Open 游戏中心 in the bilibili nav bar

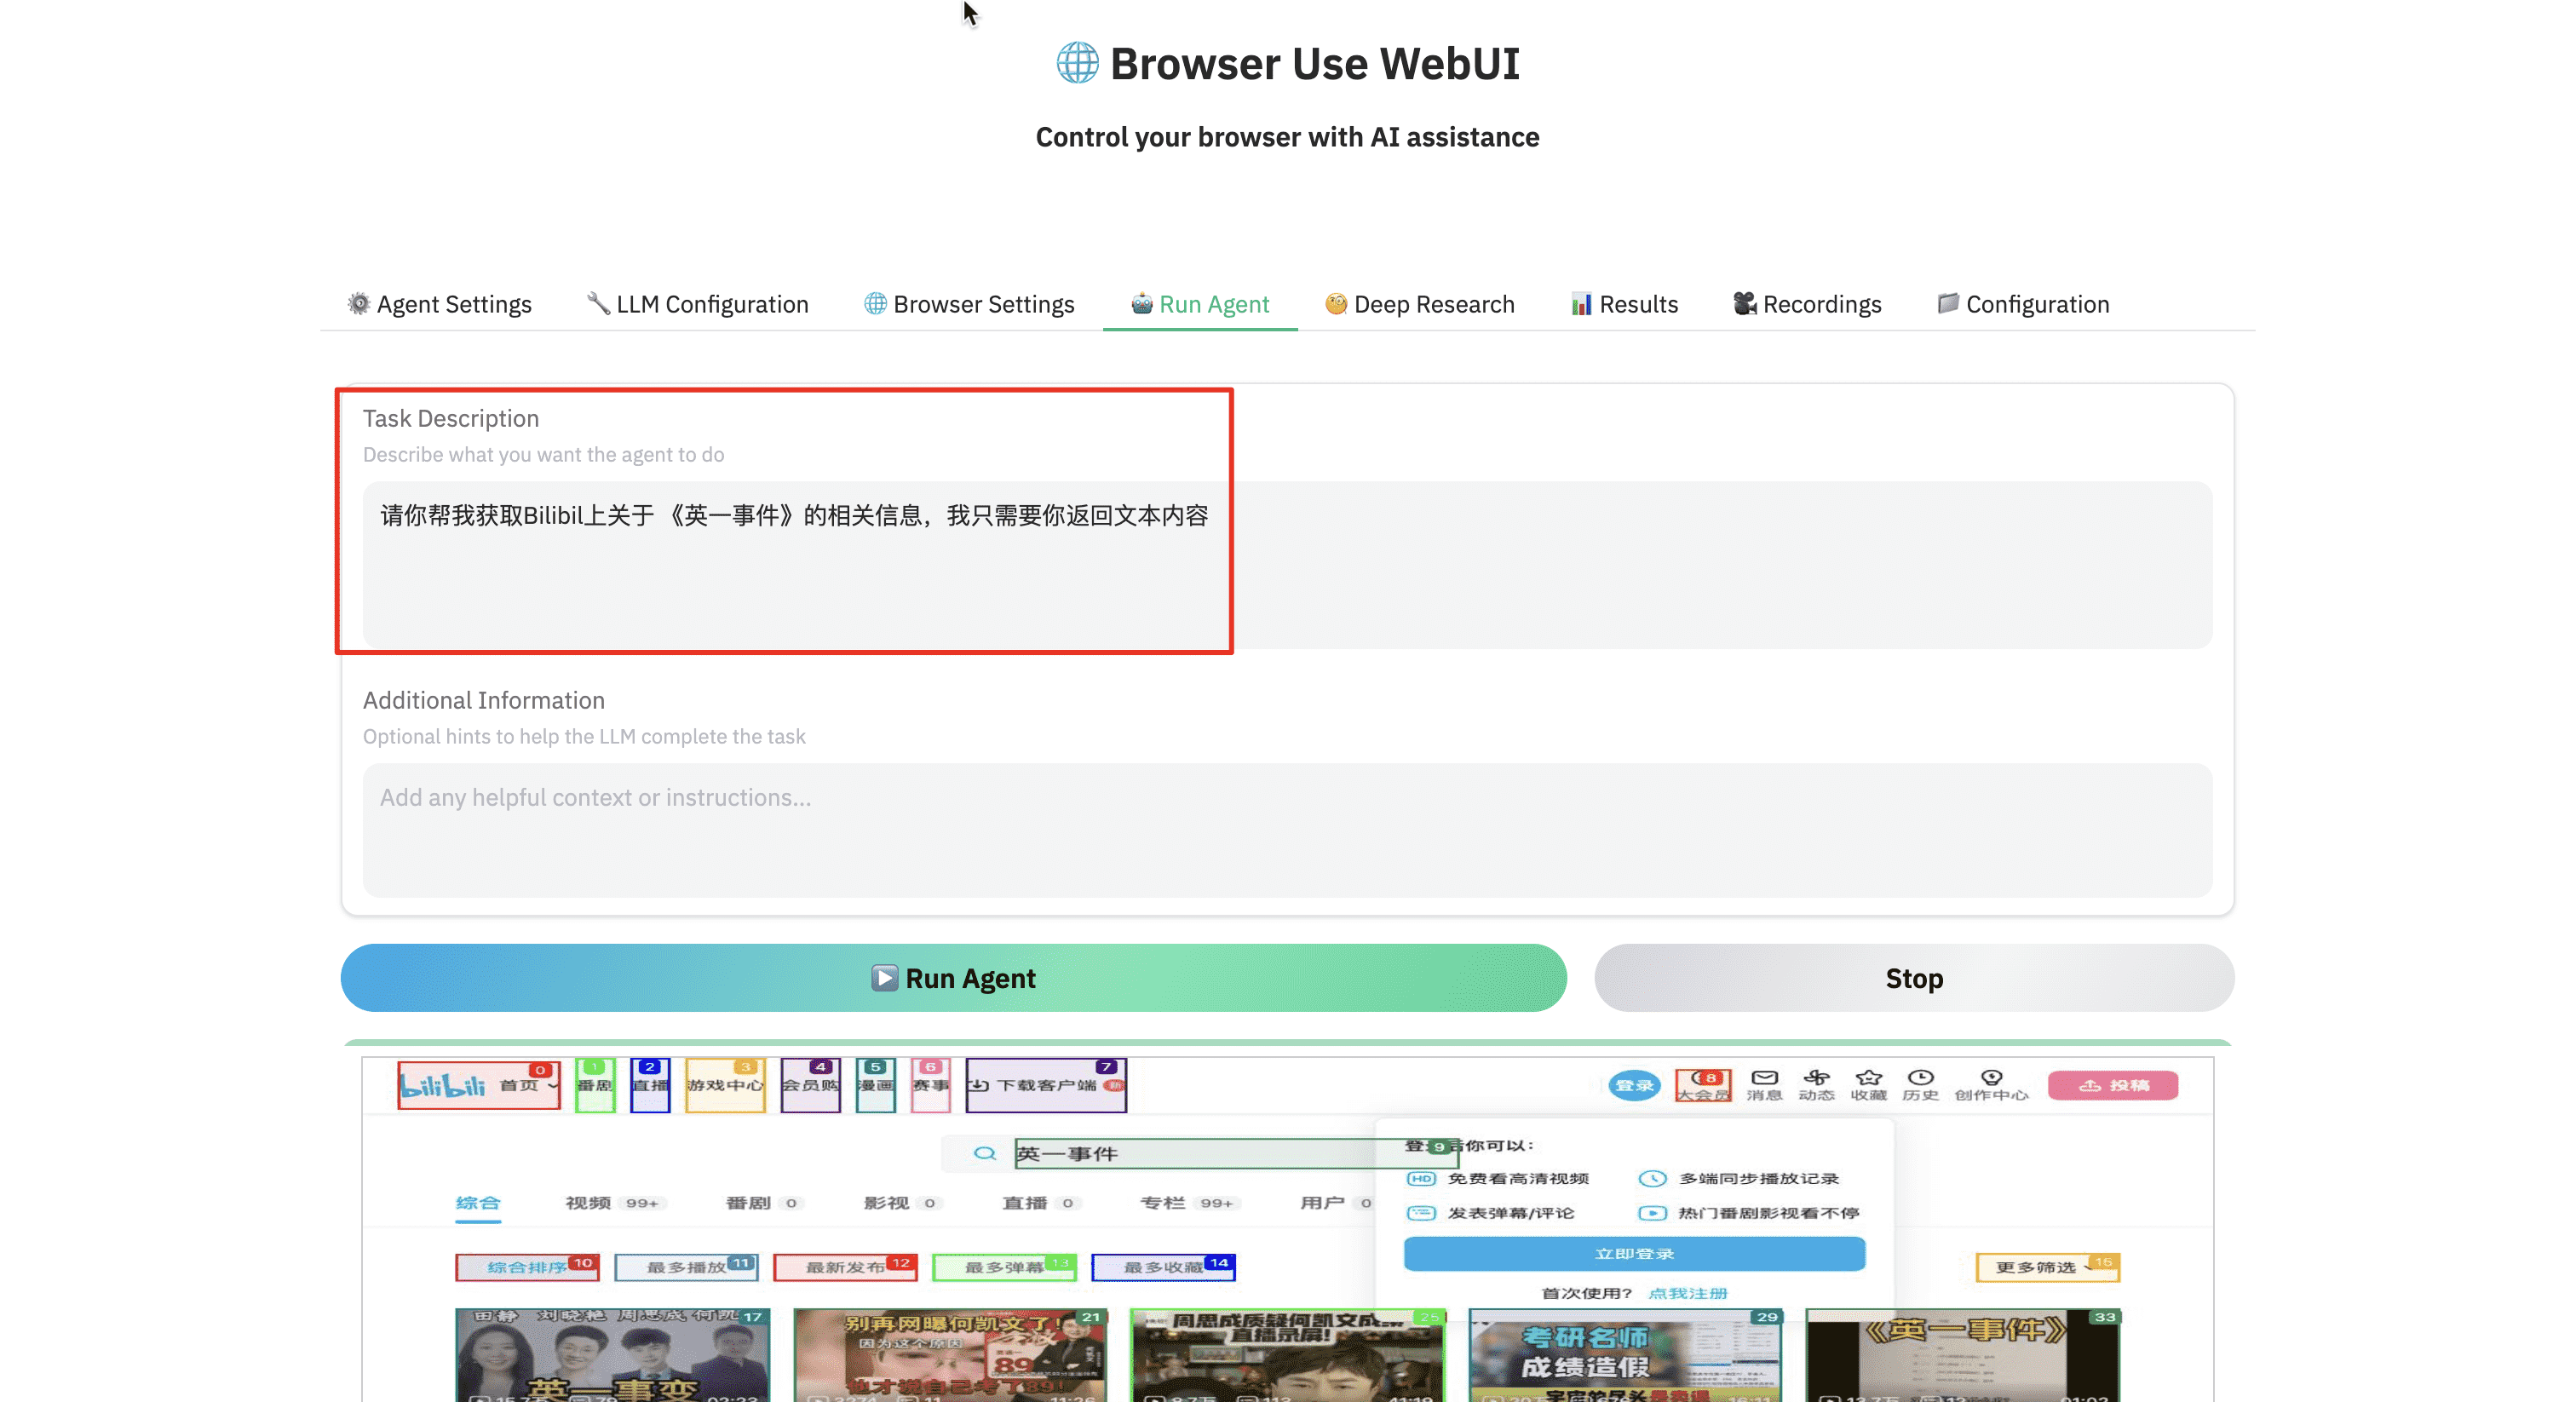click(x=725, y=1086)
